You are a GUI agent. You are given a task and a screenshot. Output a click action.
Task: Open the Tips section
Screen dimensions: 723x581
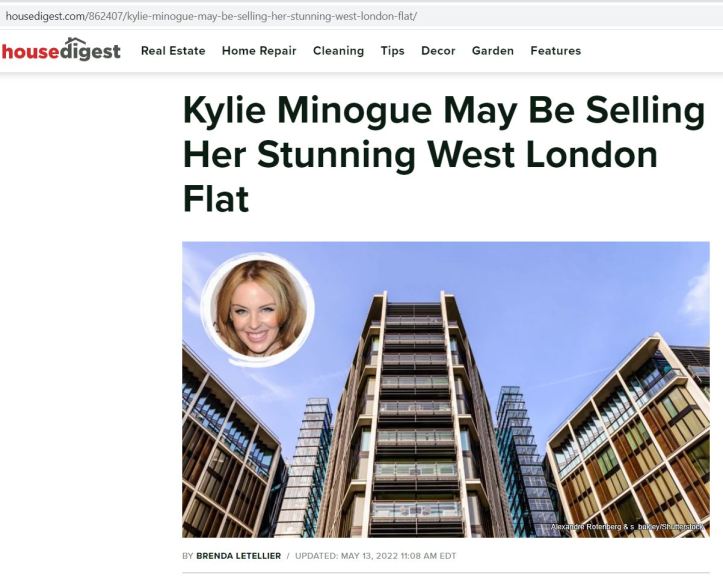pos(392,51)
